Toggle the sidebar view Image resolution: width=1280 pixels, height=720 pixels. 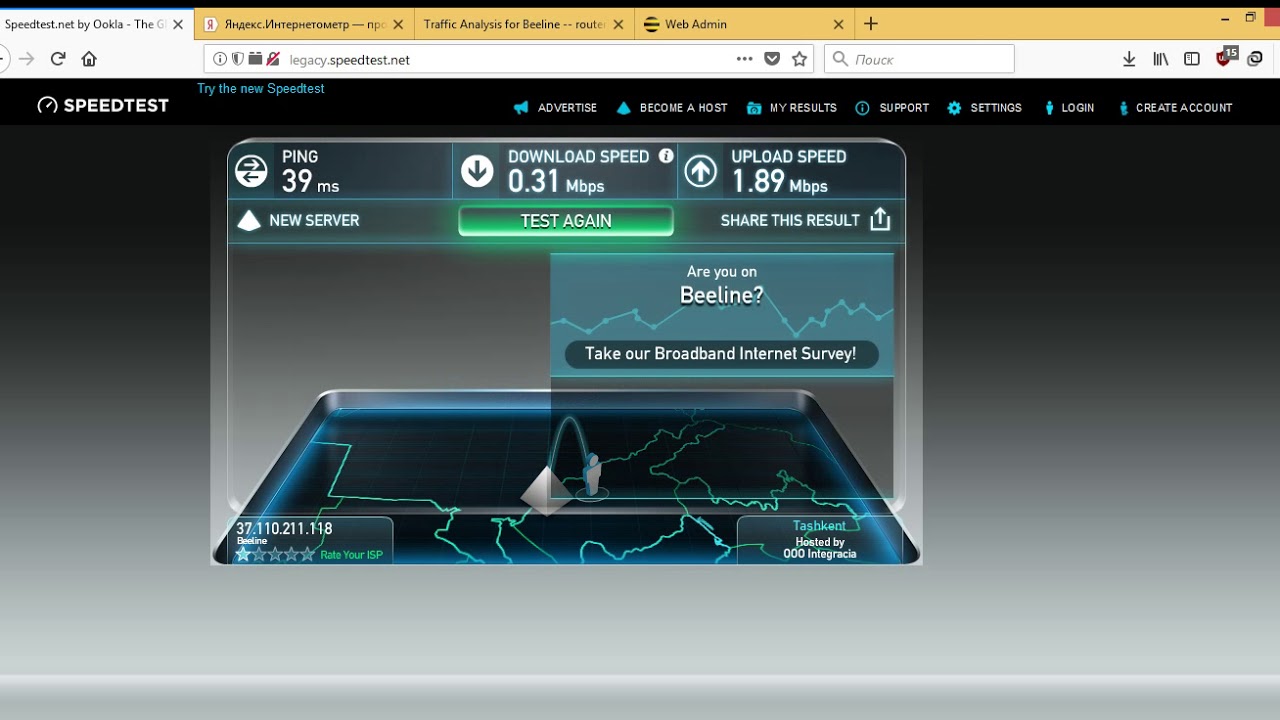[1192, 59]
